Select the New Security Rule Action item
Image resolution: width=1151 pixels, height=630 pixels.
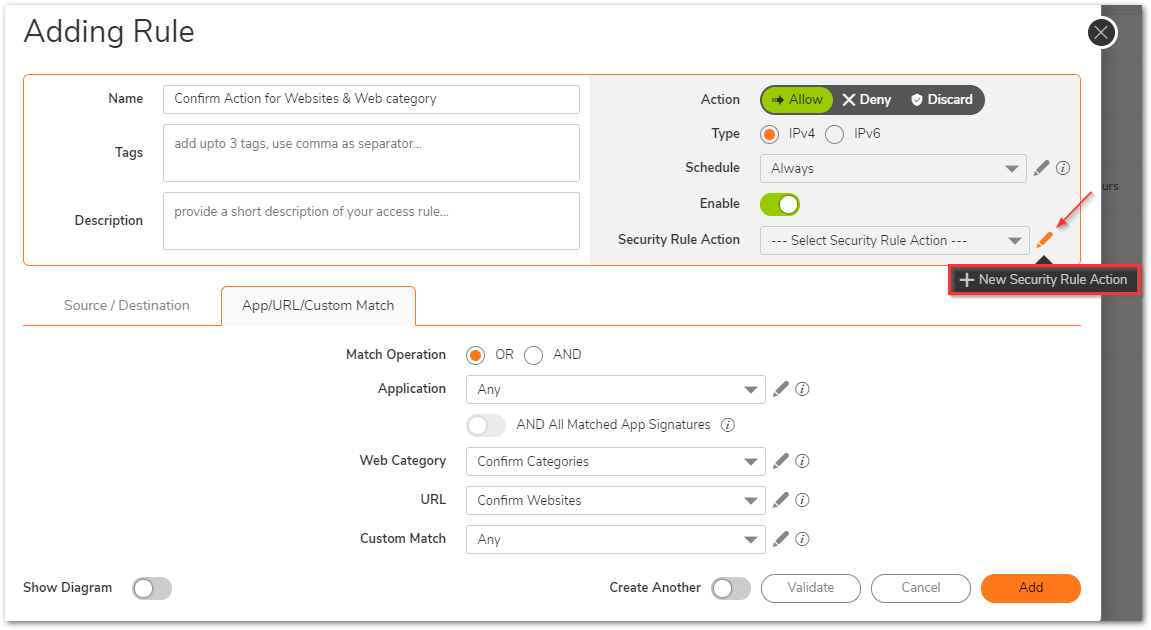tap(1044, 280)
